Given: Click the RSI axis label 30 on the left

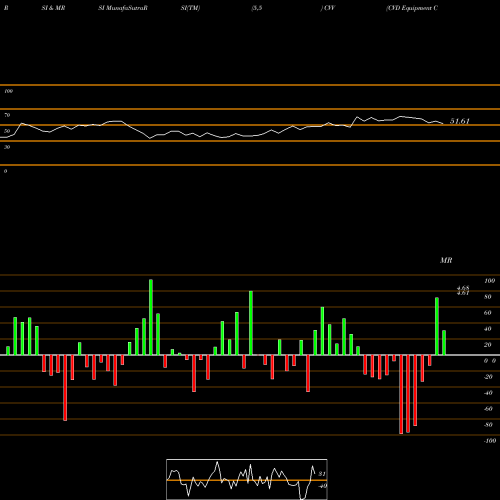Looking at the screenshot, I should tap(7, 147).
